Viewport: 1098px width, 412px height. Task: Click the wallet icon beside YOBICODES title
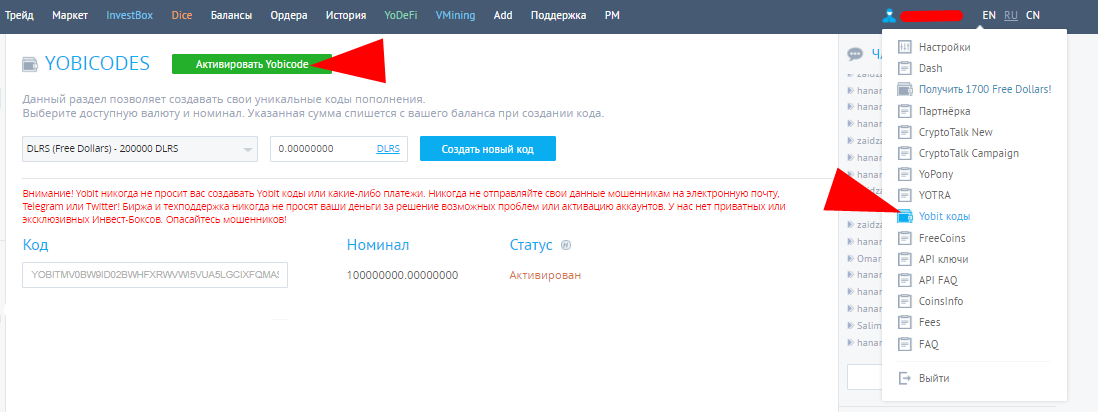pyautogui.click(x=30, y=64)
